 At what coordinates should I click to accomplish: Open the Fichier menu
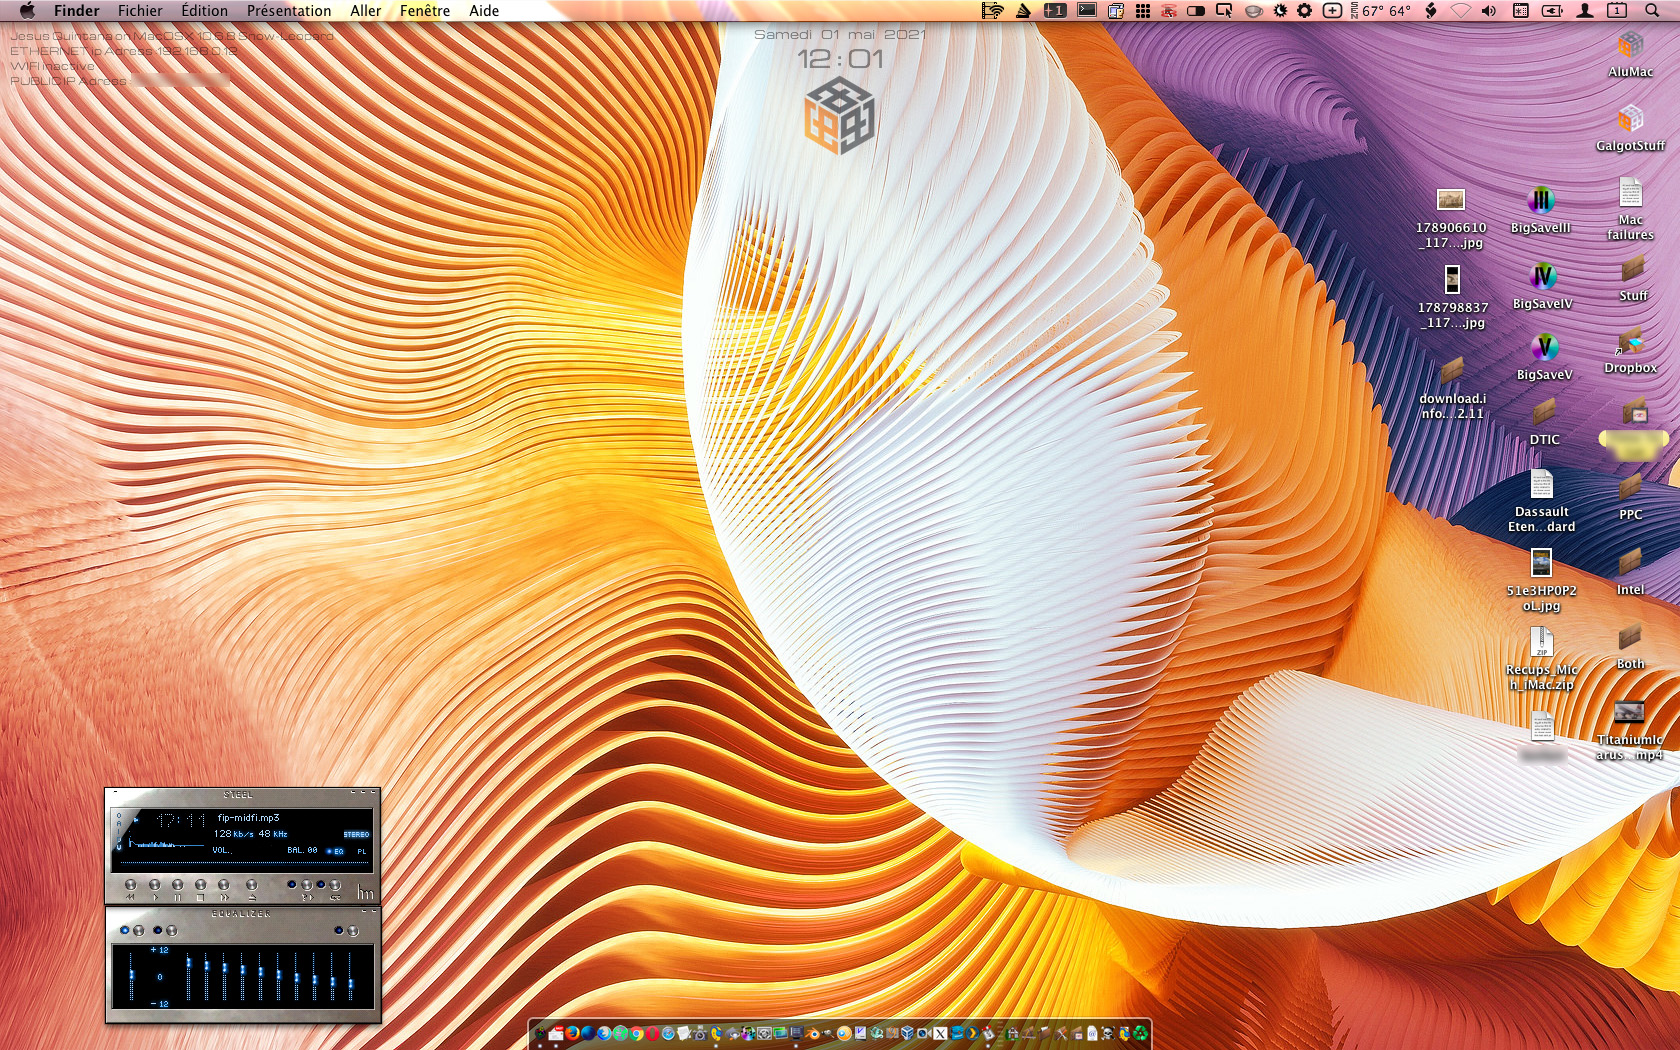tap(140, 11)
